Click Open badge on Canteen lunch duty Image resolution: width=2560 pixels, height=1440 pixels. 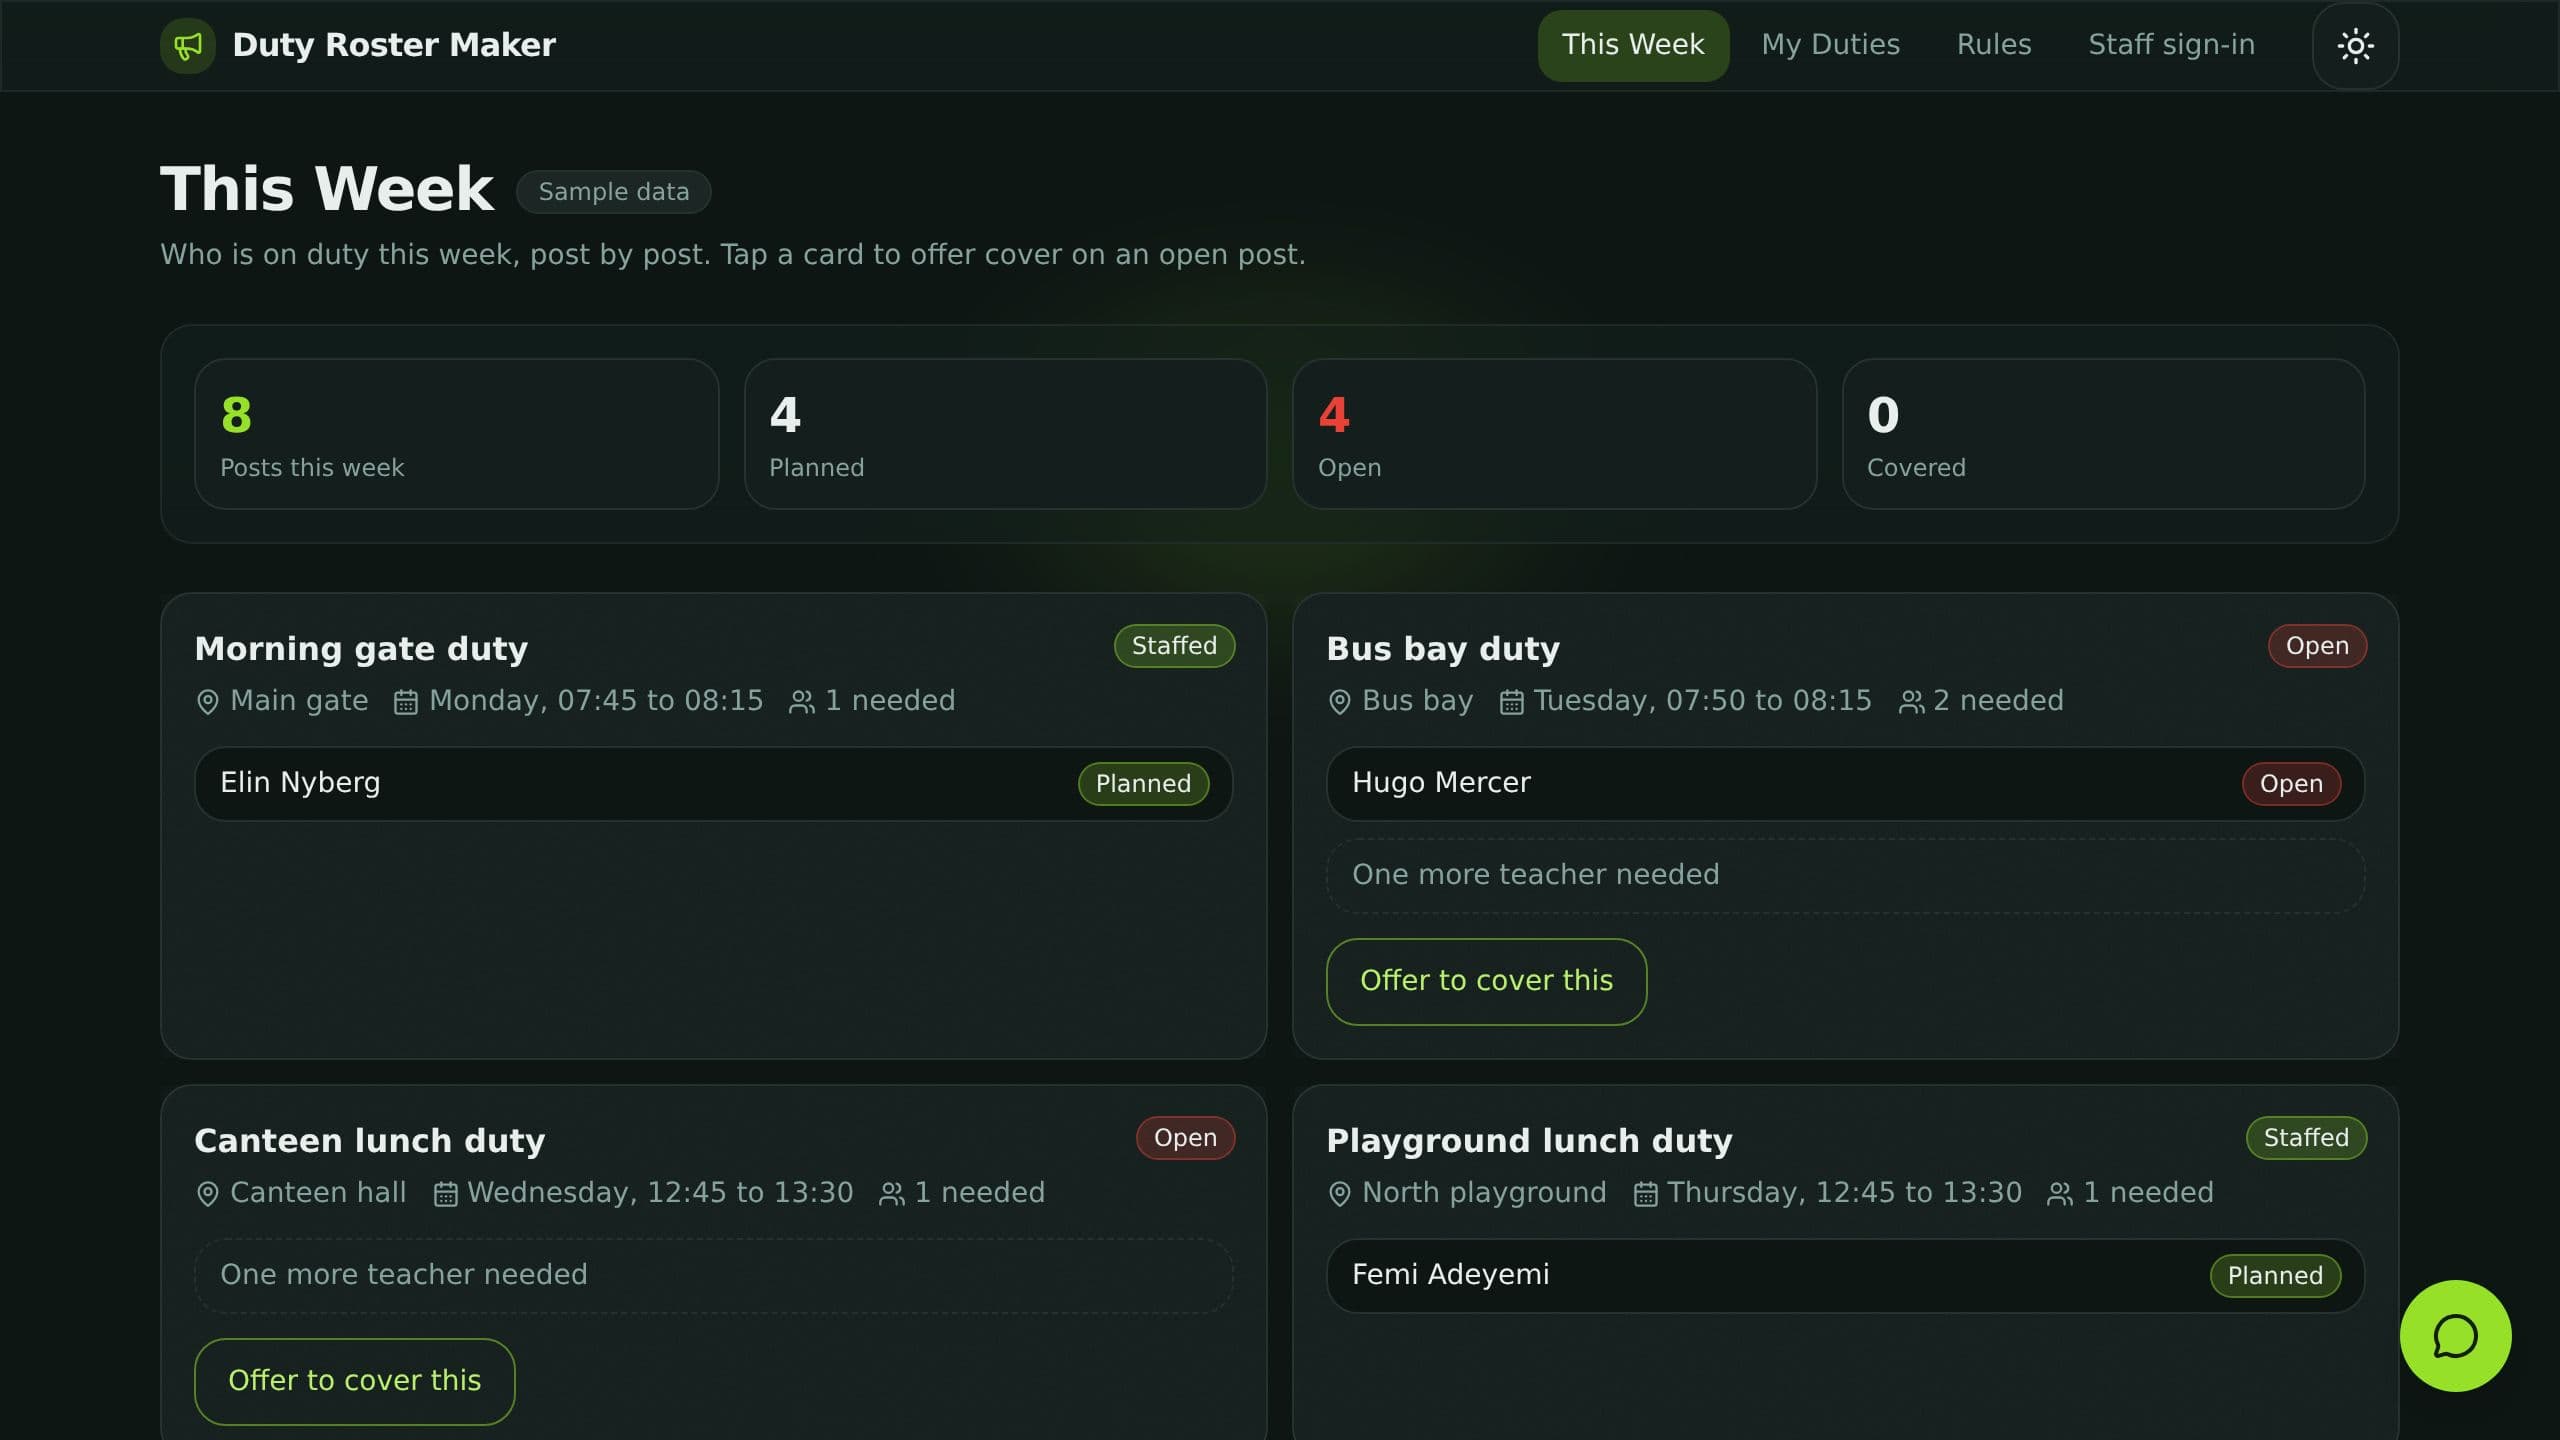(x=1185, y=1138)
